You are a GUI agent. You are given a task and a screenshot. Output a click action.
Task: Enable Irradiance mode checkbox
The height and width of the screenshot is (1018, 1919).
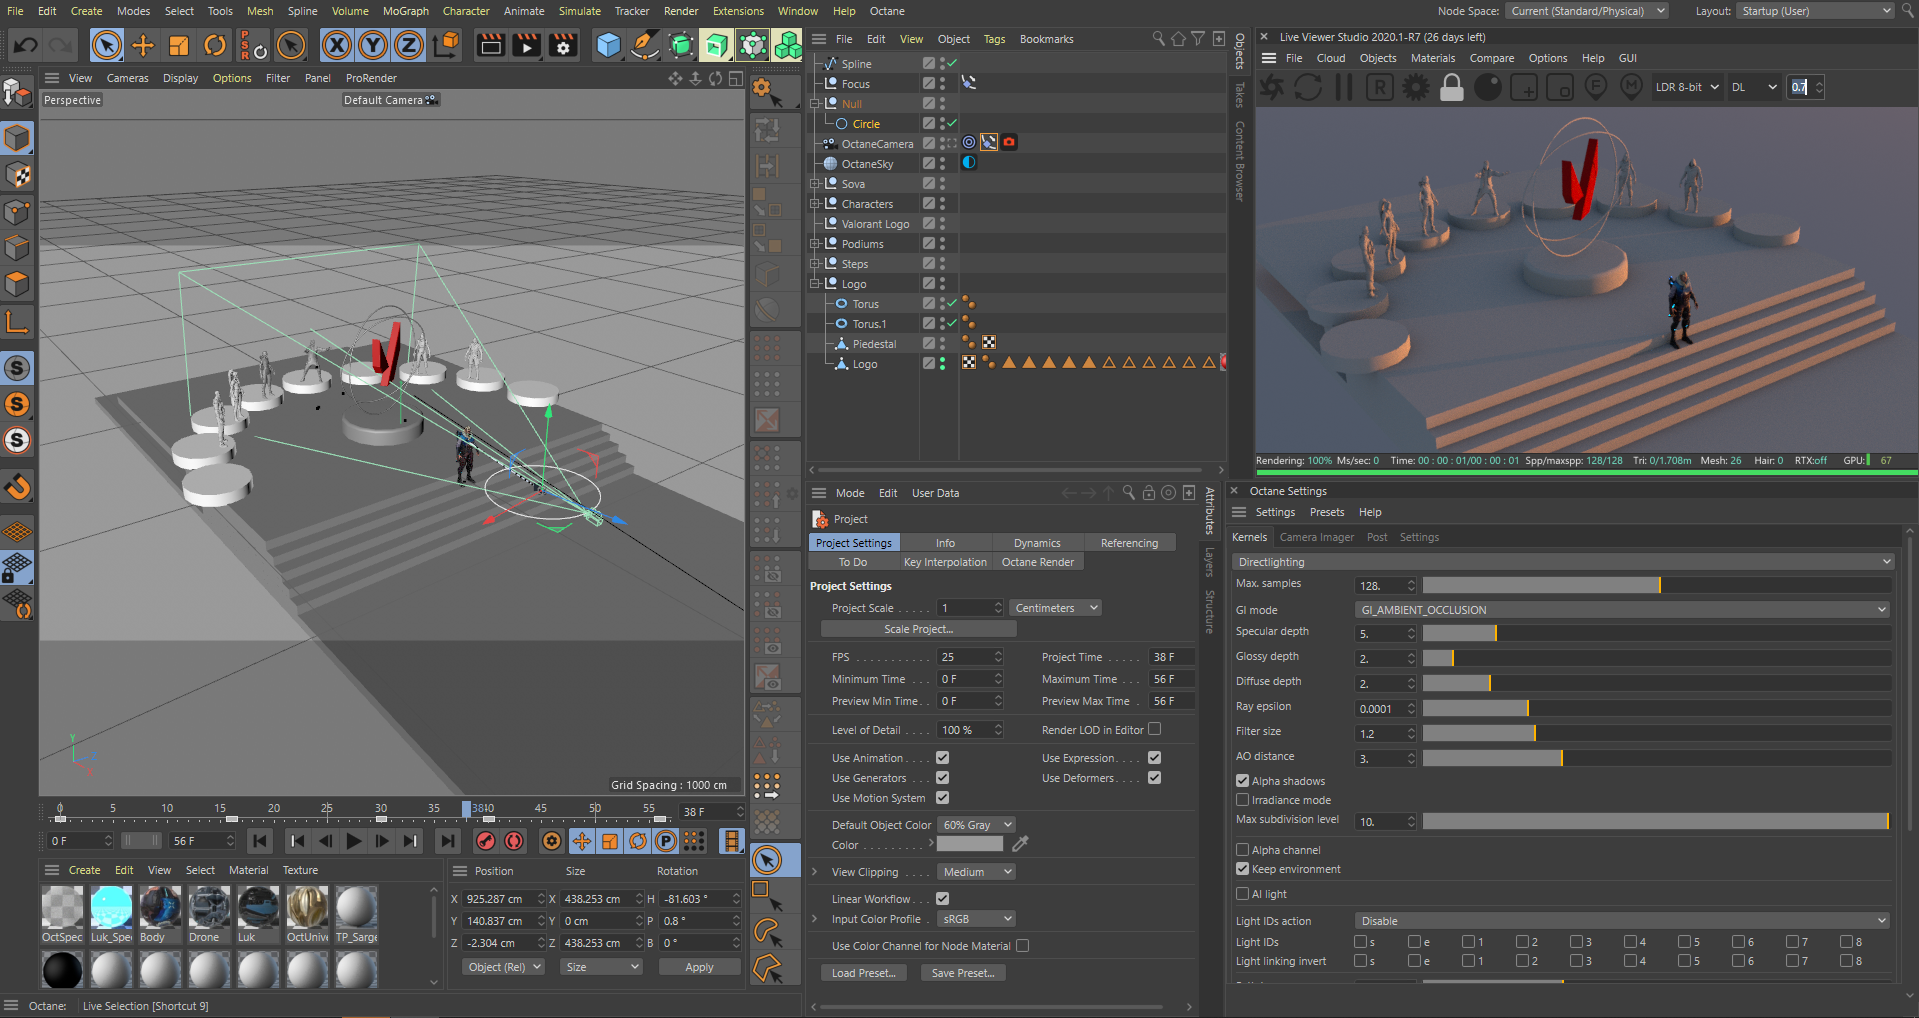pos(1242,800)
